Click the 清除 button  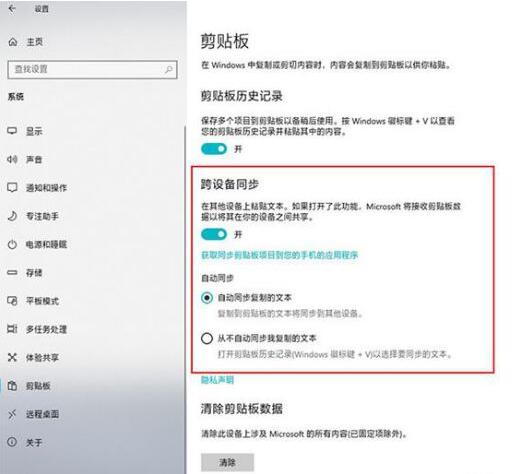click(227, 462)
